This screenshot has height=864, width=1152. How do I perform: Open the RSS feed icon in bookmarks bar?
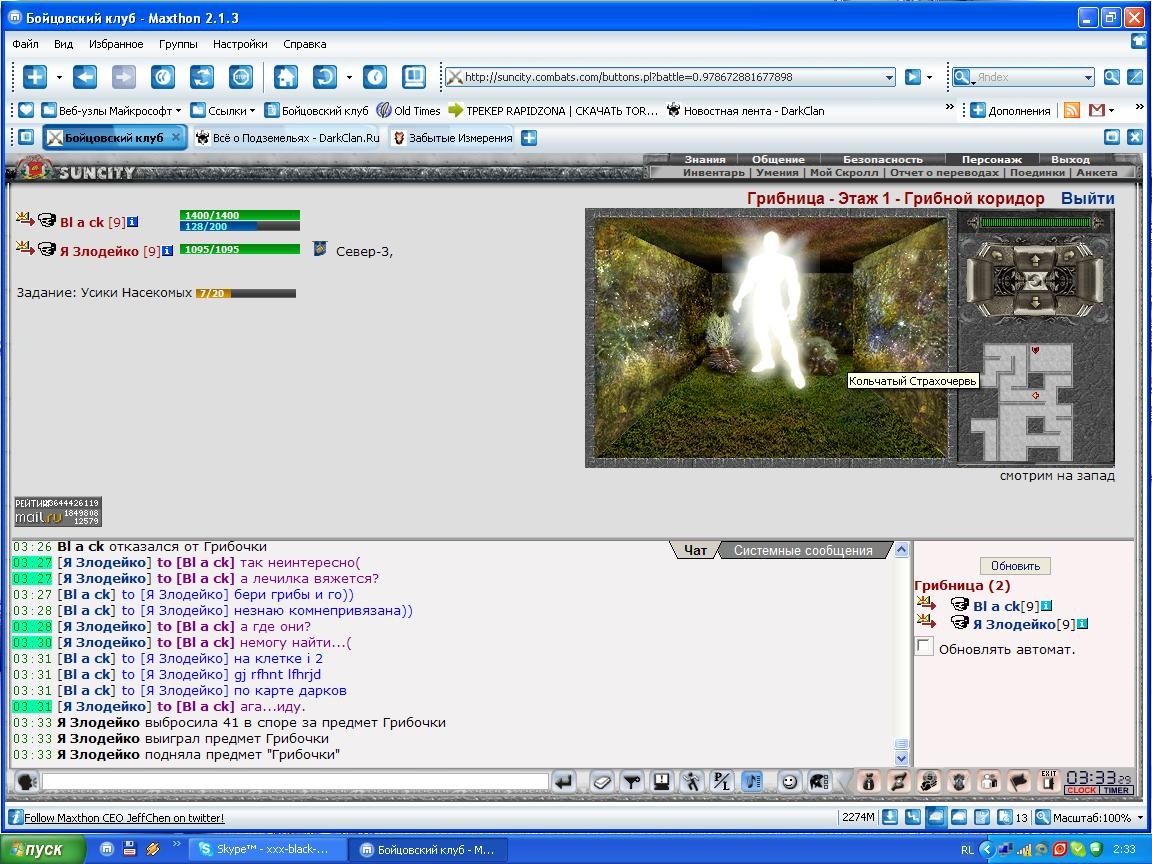point(1072,110)
